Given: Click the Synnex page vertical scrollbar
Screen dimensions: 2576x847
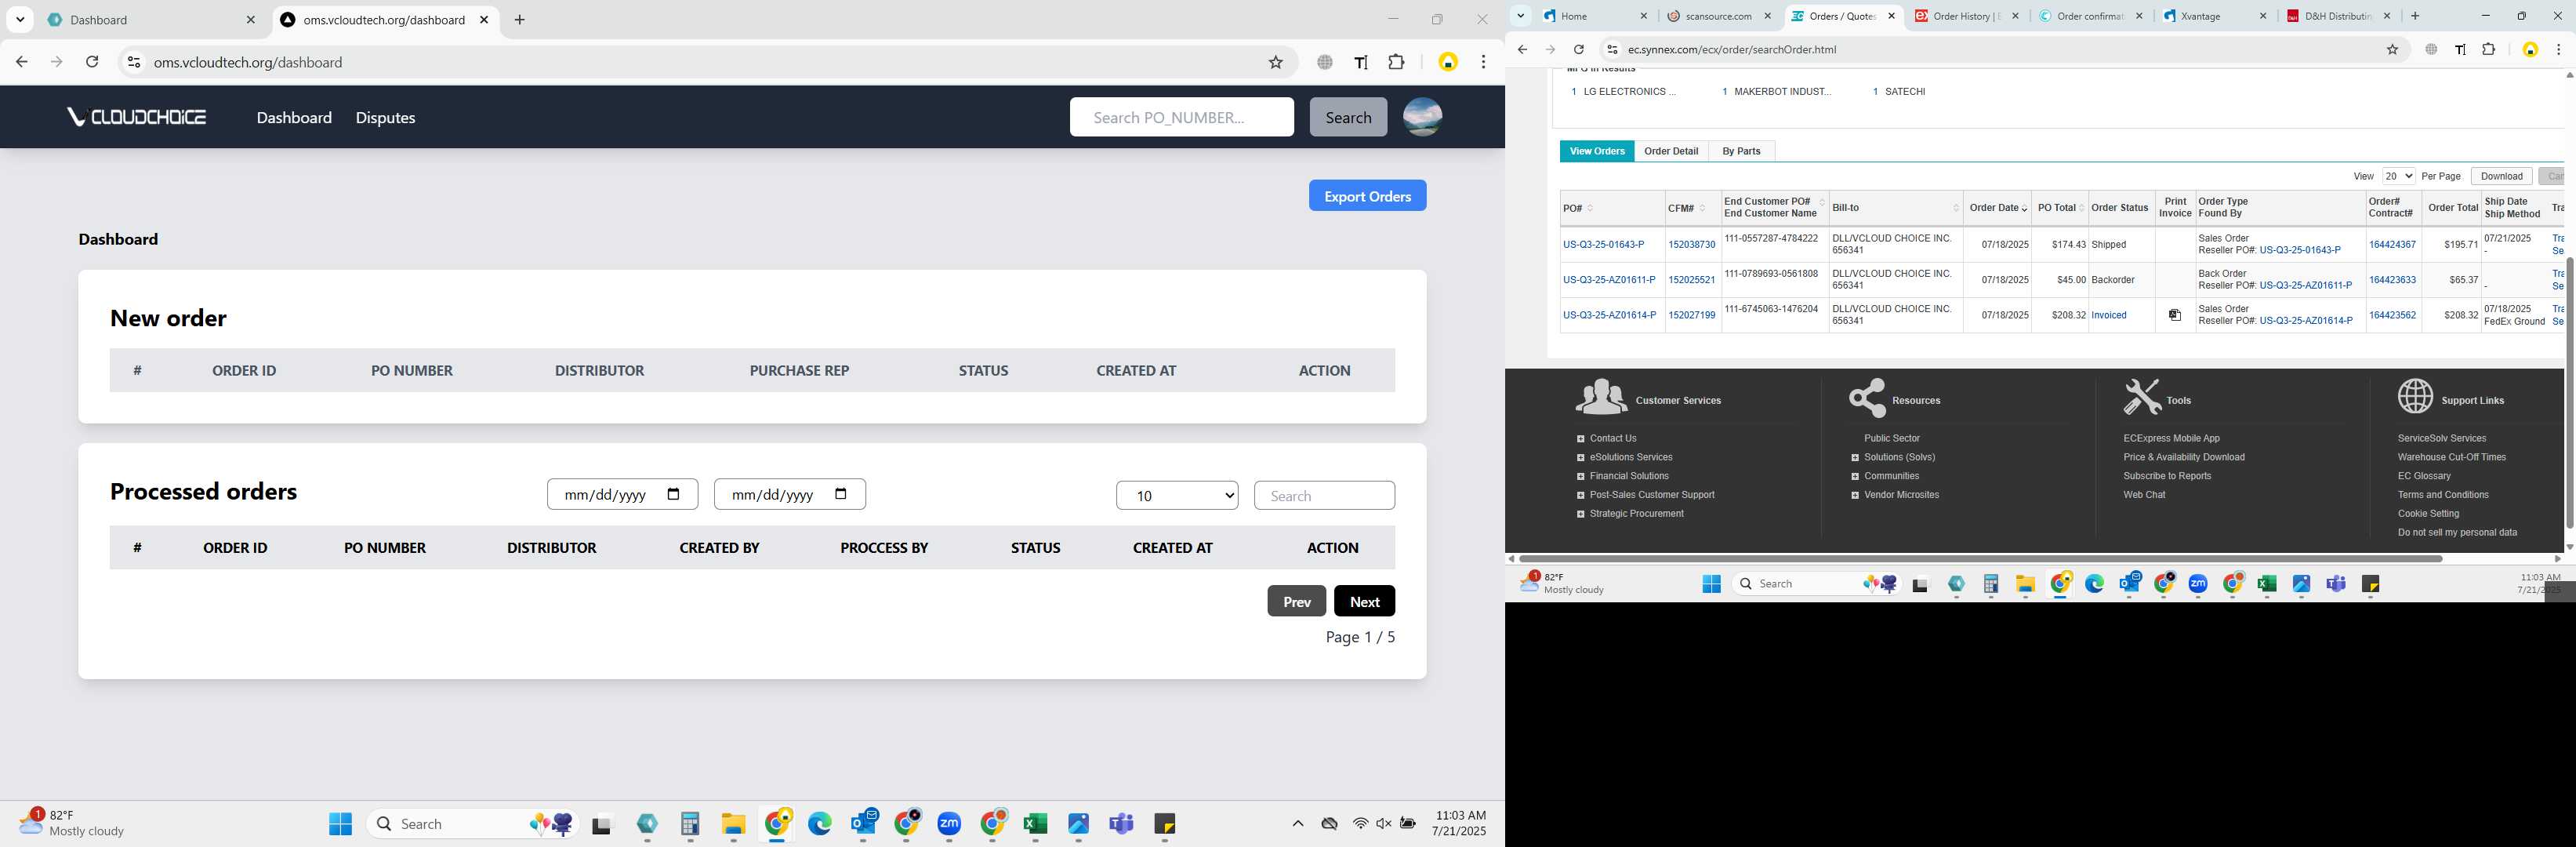Looking at the screenshot, I should [x=2569, y=391].
